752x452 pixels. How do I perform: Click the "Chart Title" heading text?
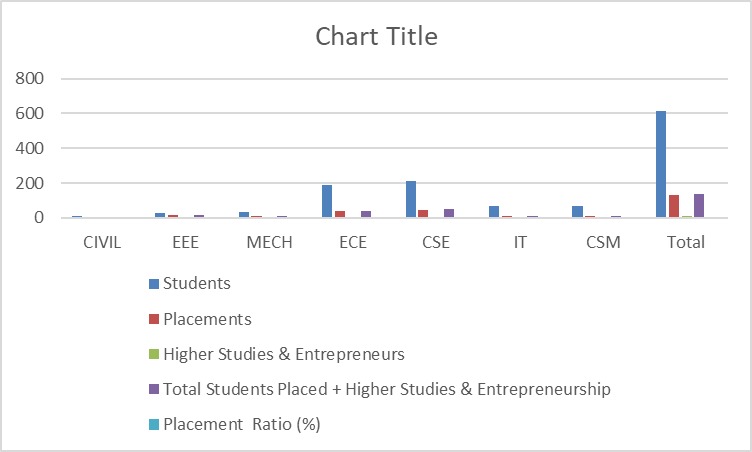click(x=376, y=37)
